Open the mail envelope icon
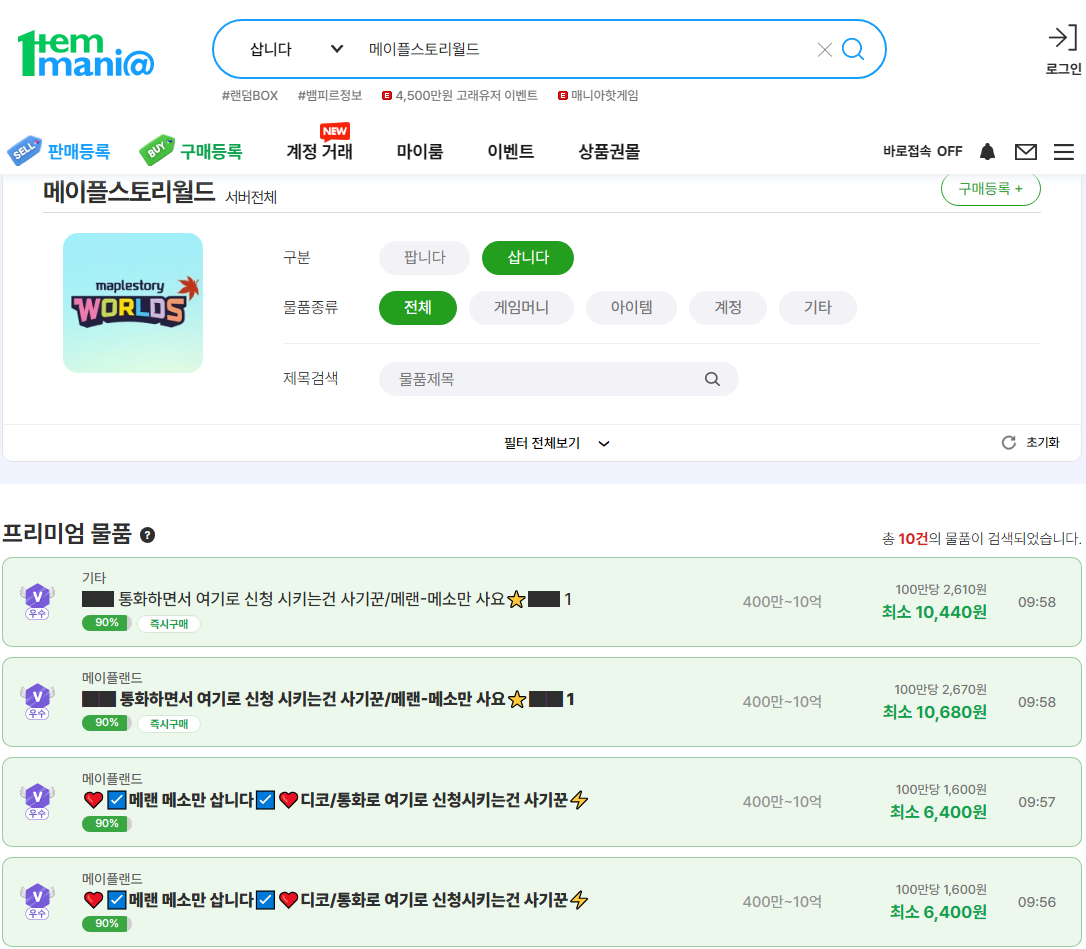Viewport: 1086px width, 949px height. tap(1026, 152)
